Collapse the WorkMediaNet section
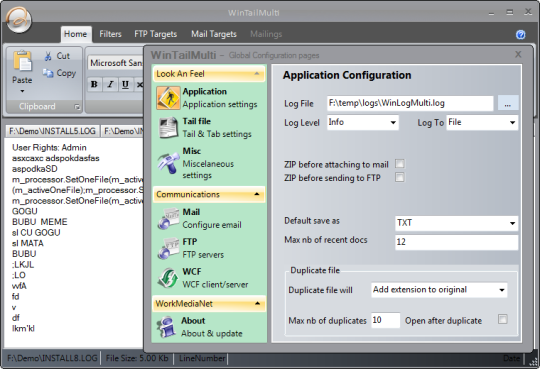The width and height of the screenshot is (540, 369). pos(257,304)
